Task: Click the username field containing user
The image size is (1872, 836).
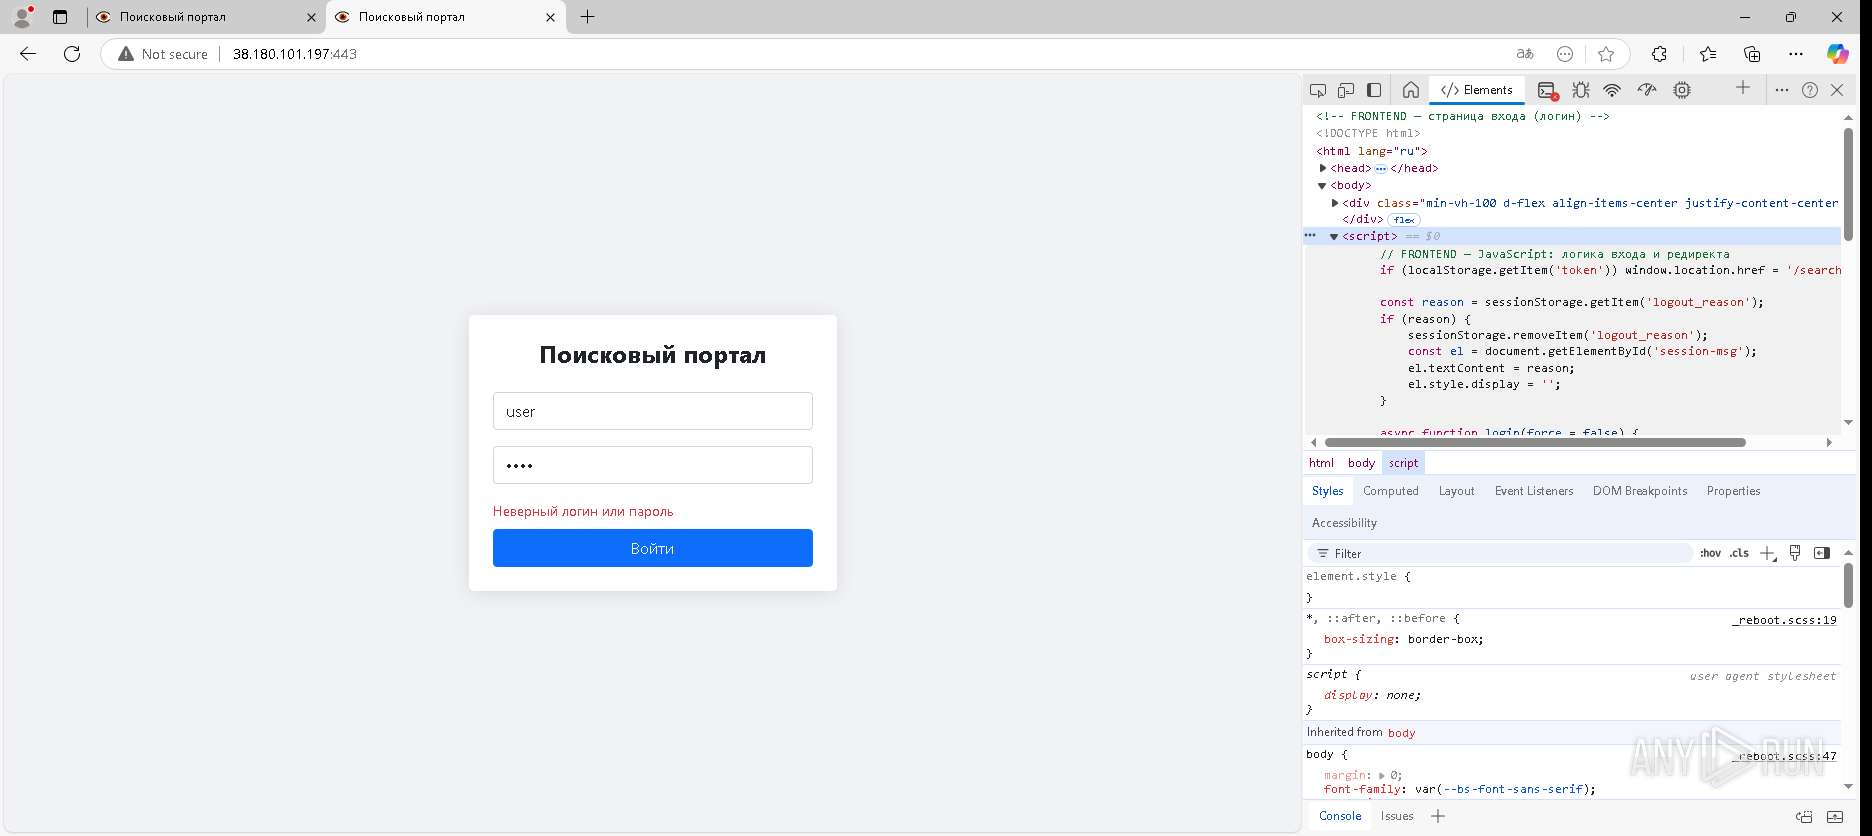Action: click(x=653, y=411)
